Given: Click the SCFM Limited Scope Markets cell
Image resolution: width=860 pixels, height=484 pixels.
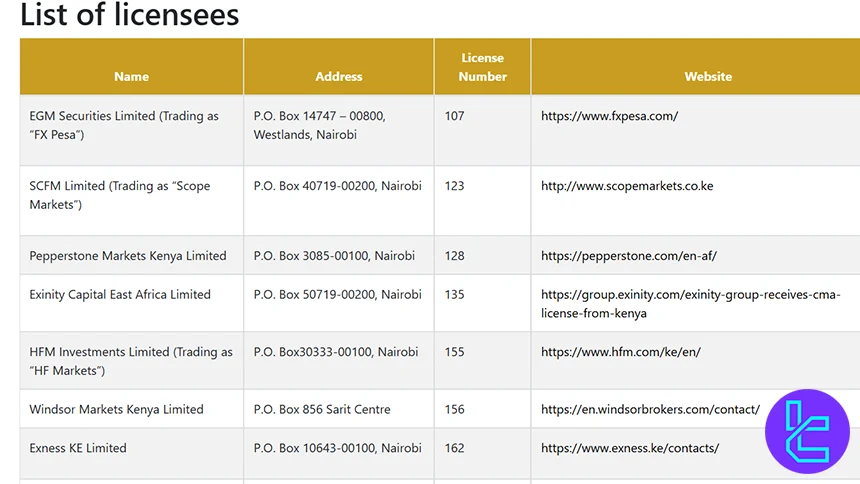Looking at the screenshot, I should coord(120,195).
